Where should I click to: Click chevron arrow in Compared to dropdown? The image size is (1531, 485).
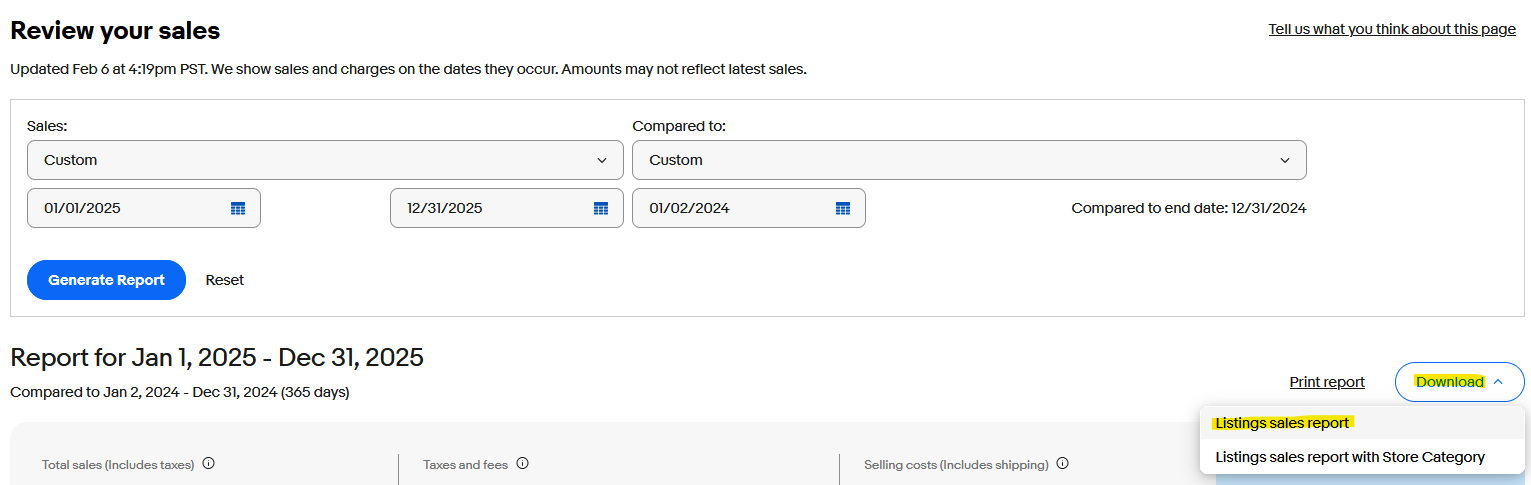pos(1285,160)
